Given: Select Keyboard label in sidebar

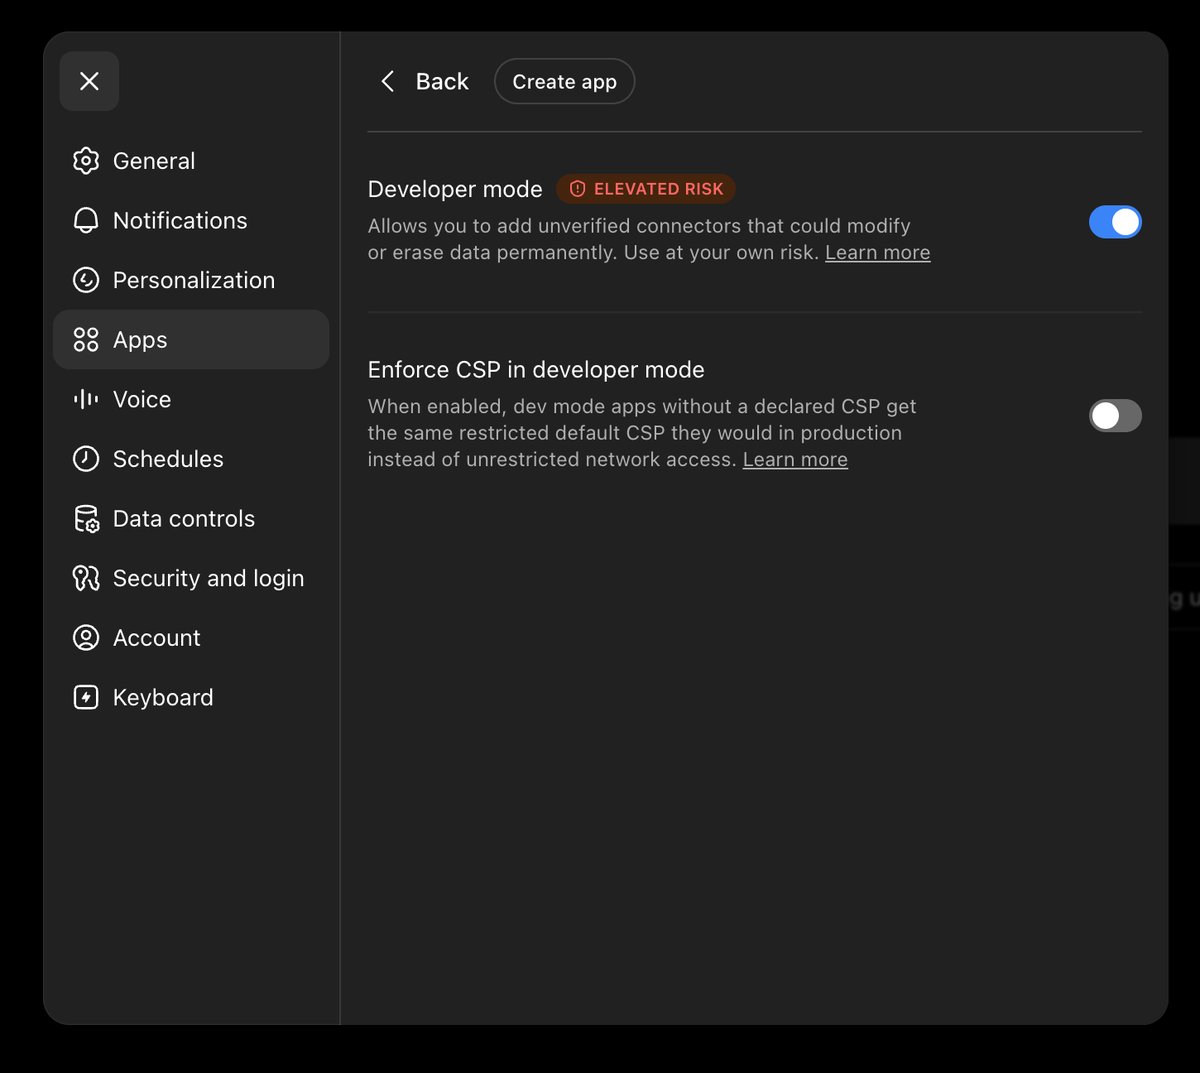Looking at the screenshot, I should point(163,697).
